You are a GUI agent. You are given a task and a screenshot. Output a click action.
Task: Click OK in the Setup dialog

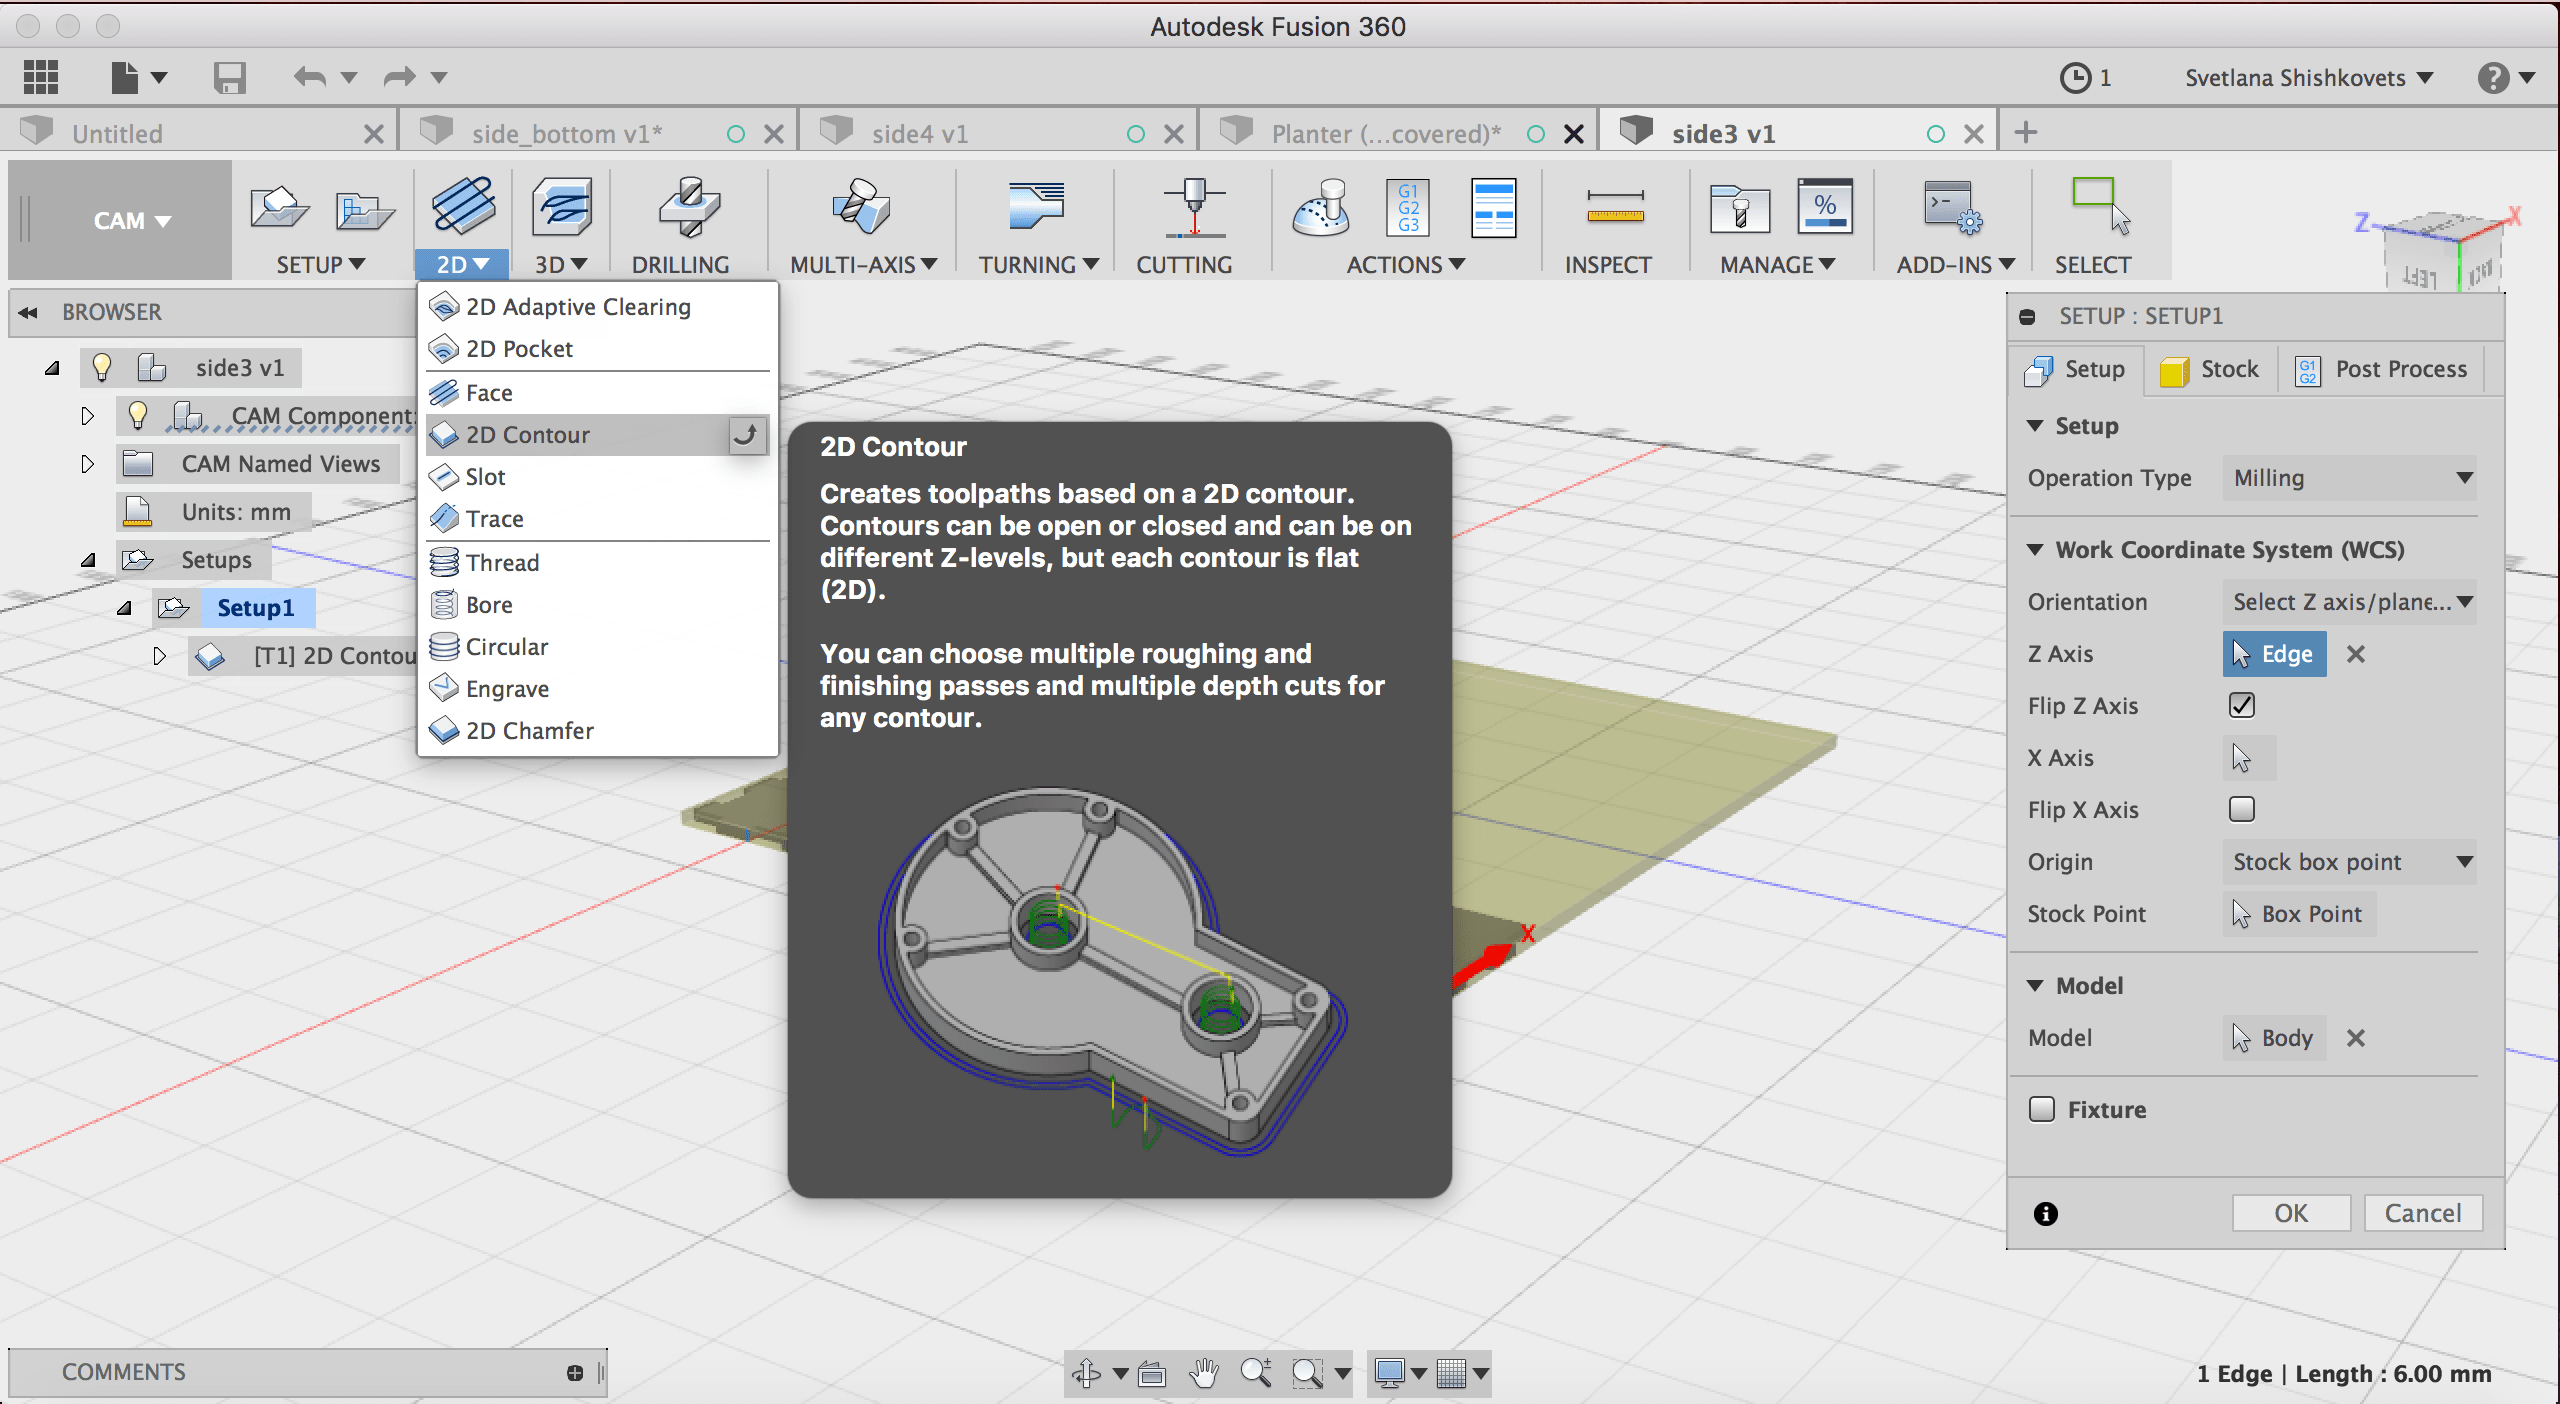point(2291,1213)
